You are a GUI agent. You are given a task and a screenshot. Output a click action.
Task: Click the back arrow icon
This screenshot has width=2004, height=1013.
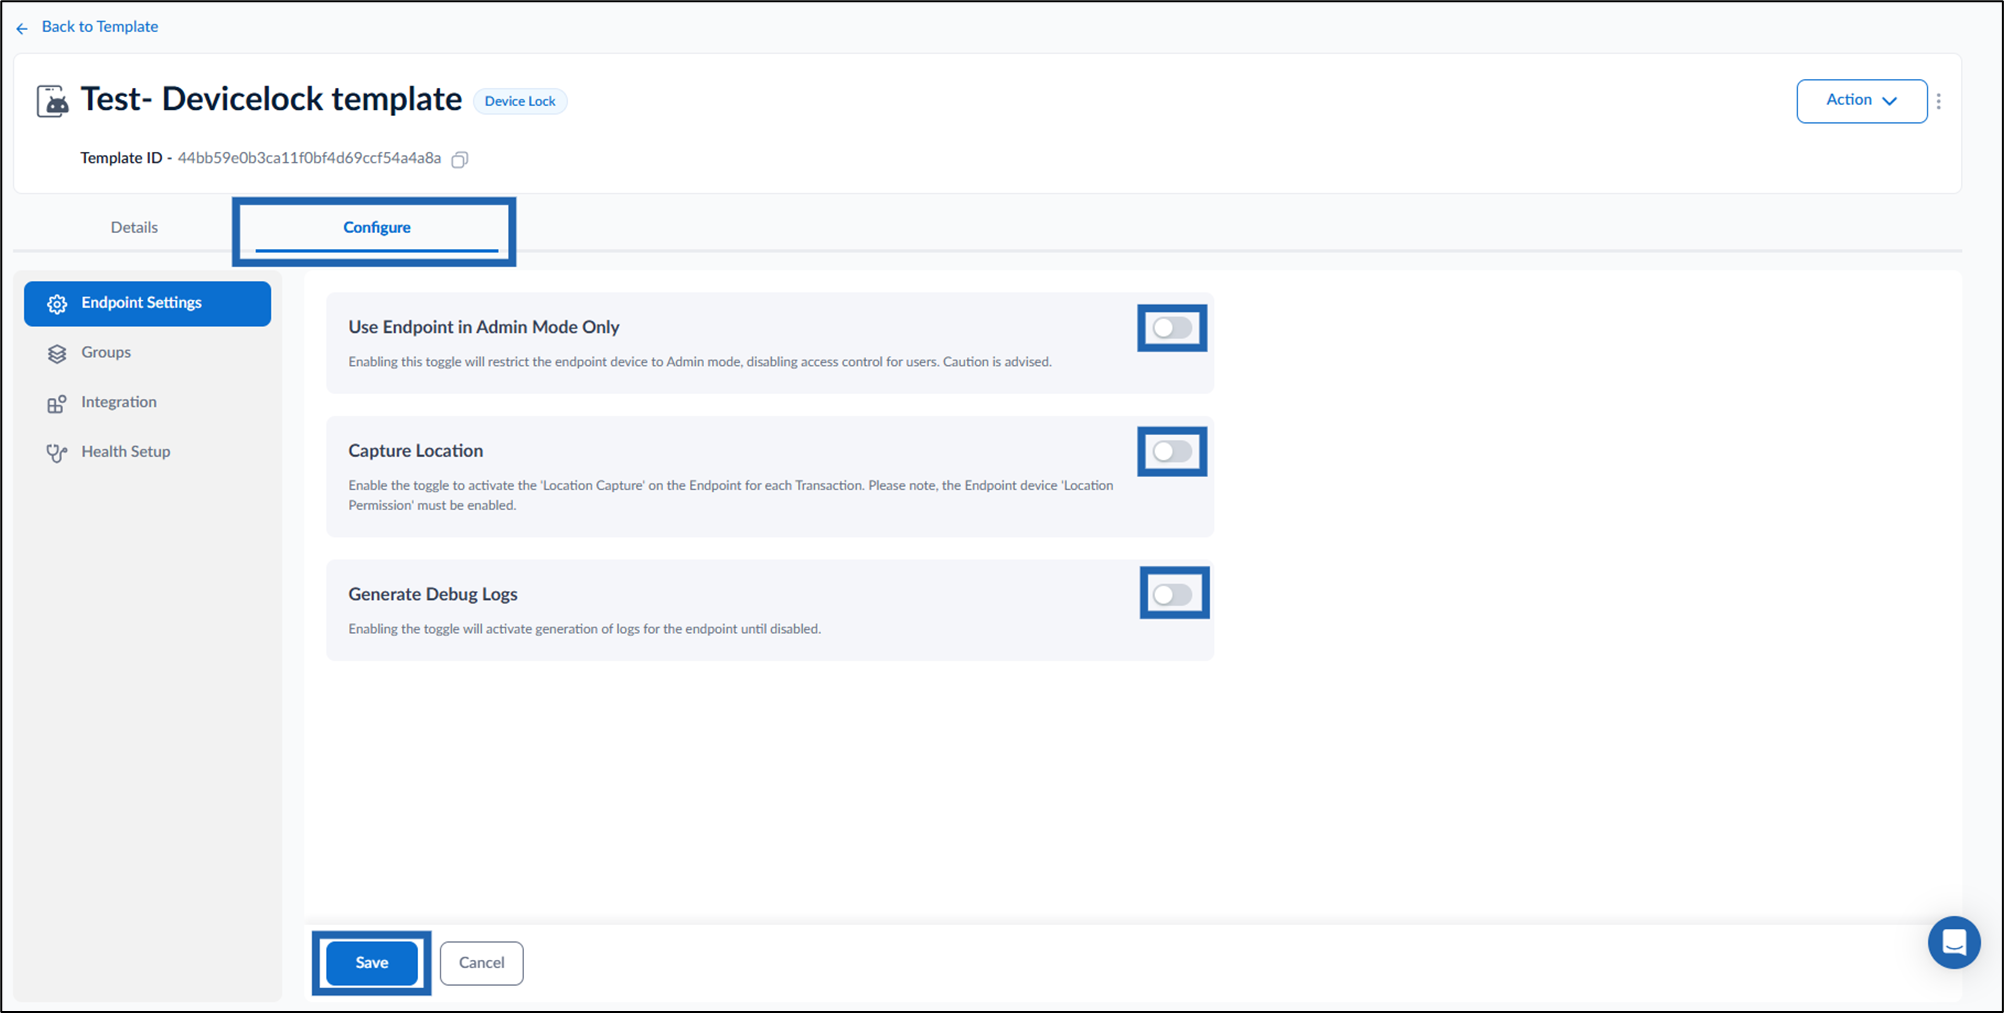click(x=22, y=28)
